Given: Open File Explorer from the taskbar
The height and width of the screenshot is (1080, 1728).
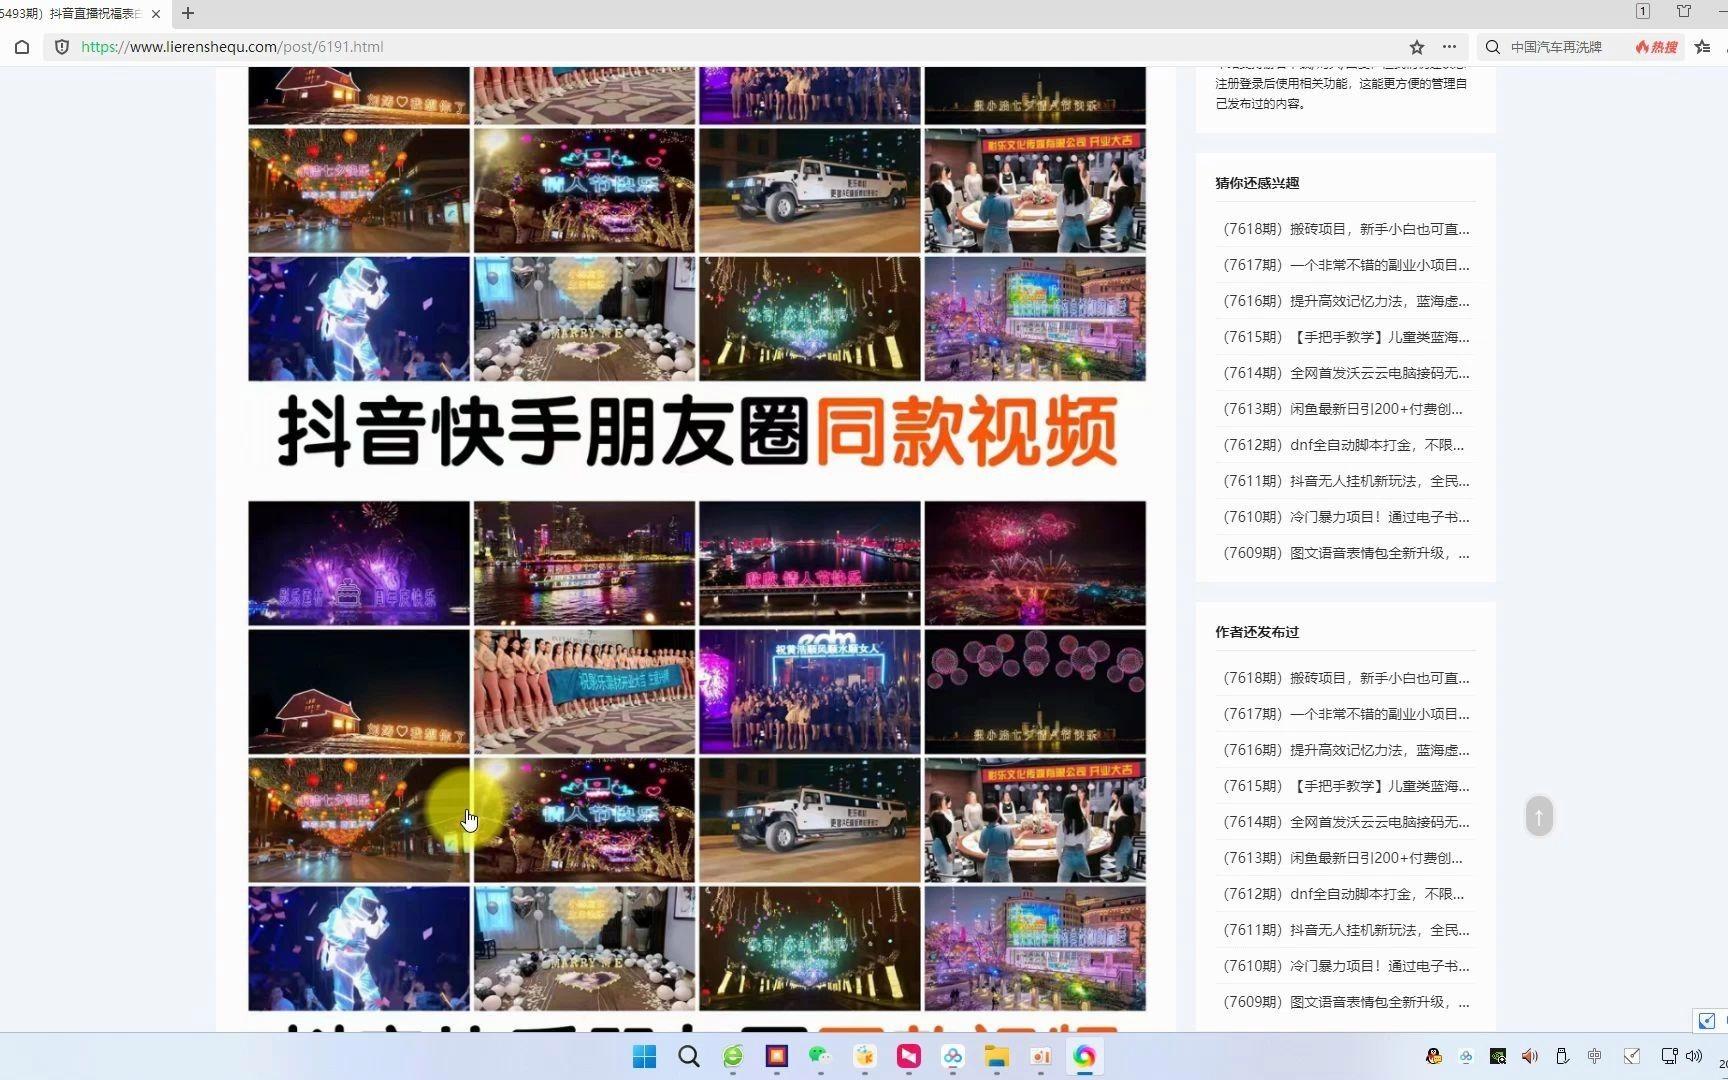Looking at the screenshot, I should [x=997, y=1057].
